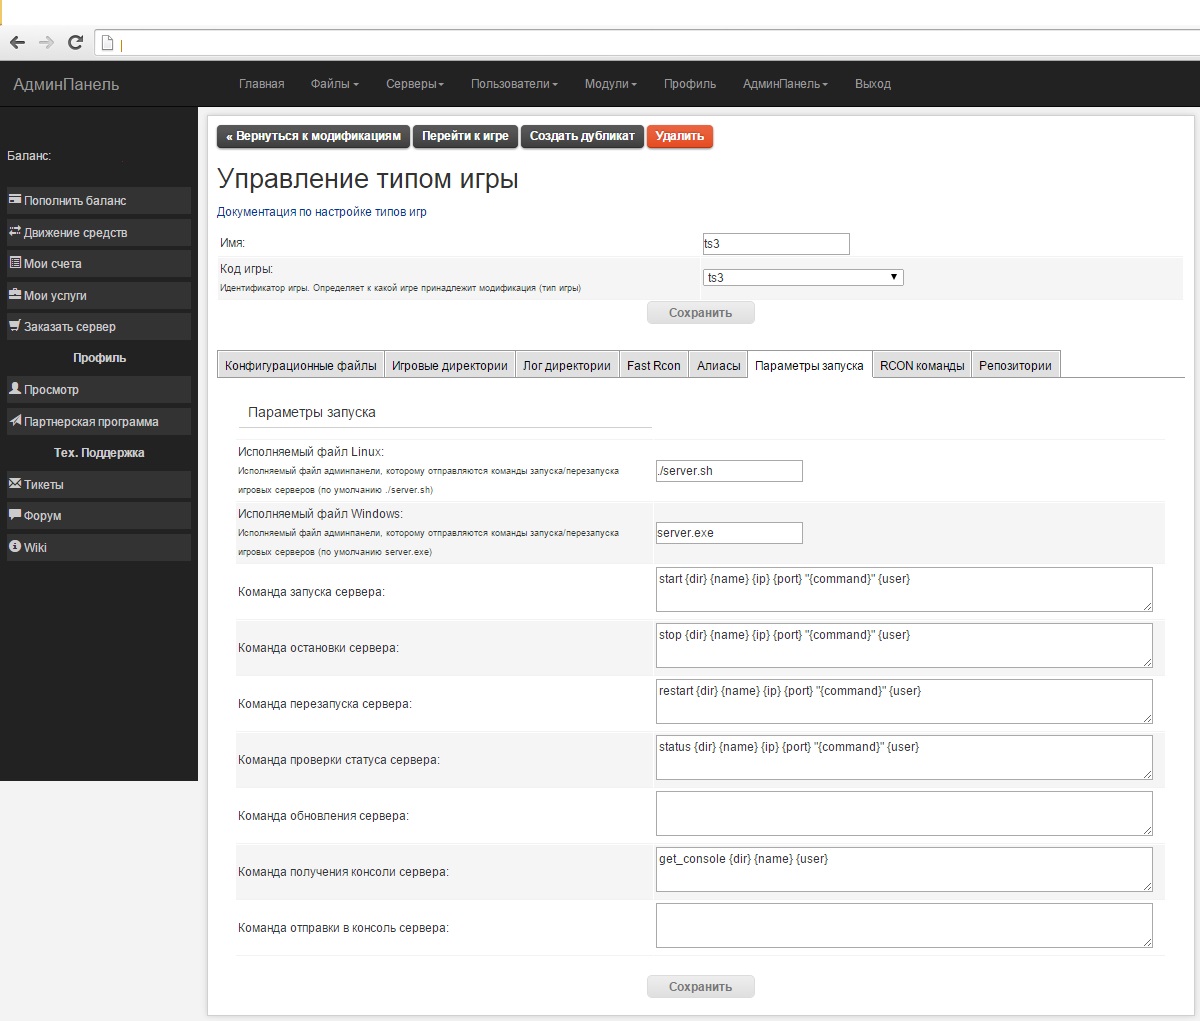The height and width of the screenshot is (1021, 1200).
Task: Click the briefcase icon beside Мои услуги
Action: [x=15, y=295]
